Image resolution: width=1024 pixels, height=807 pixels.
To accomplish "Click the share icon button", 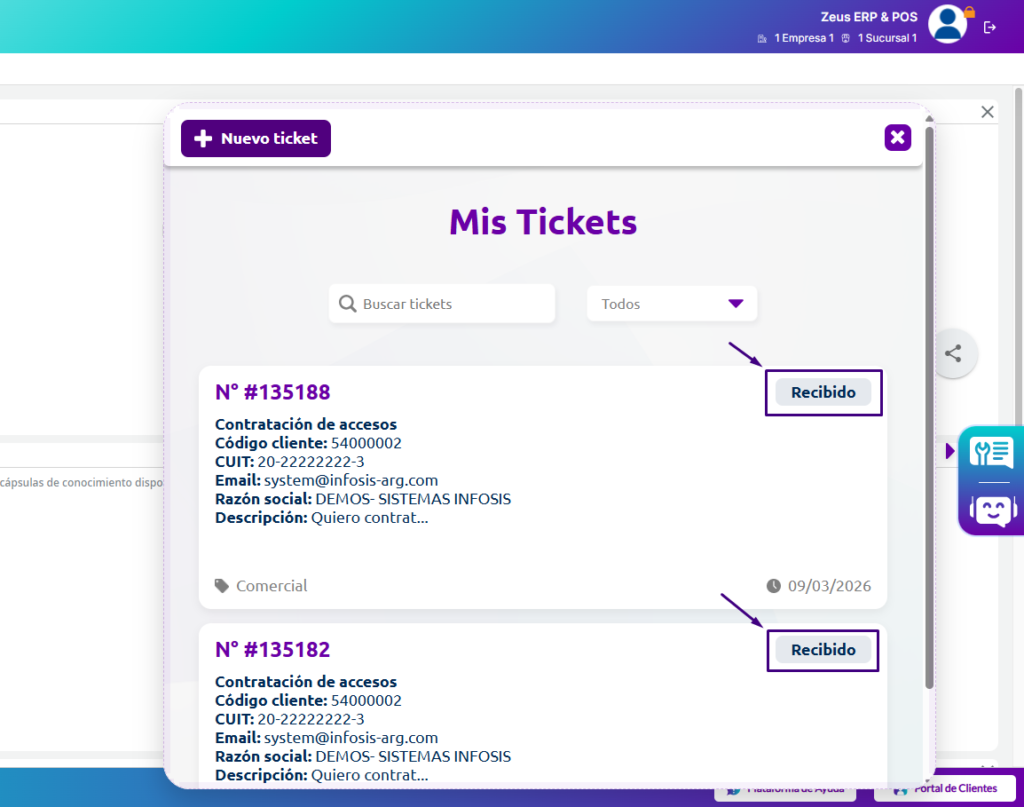I will (953, 353).
